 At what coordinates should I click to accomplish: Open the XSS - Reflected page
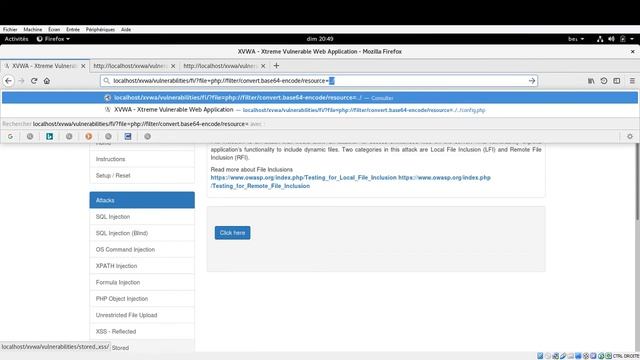point(142,331)
